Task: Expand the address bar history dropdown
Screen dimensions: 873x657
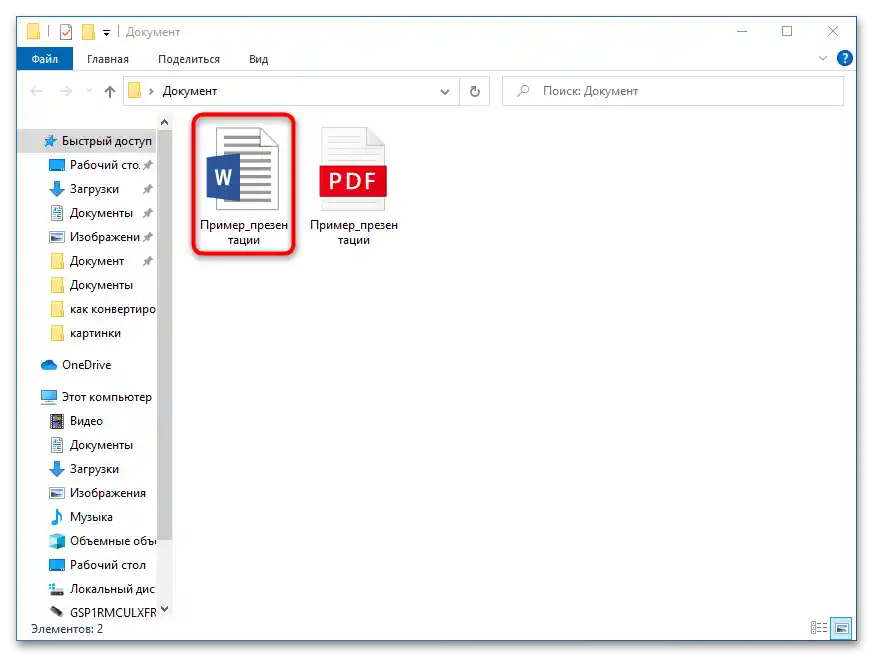Action: click(444, 91)
